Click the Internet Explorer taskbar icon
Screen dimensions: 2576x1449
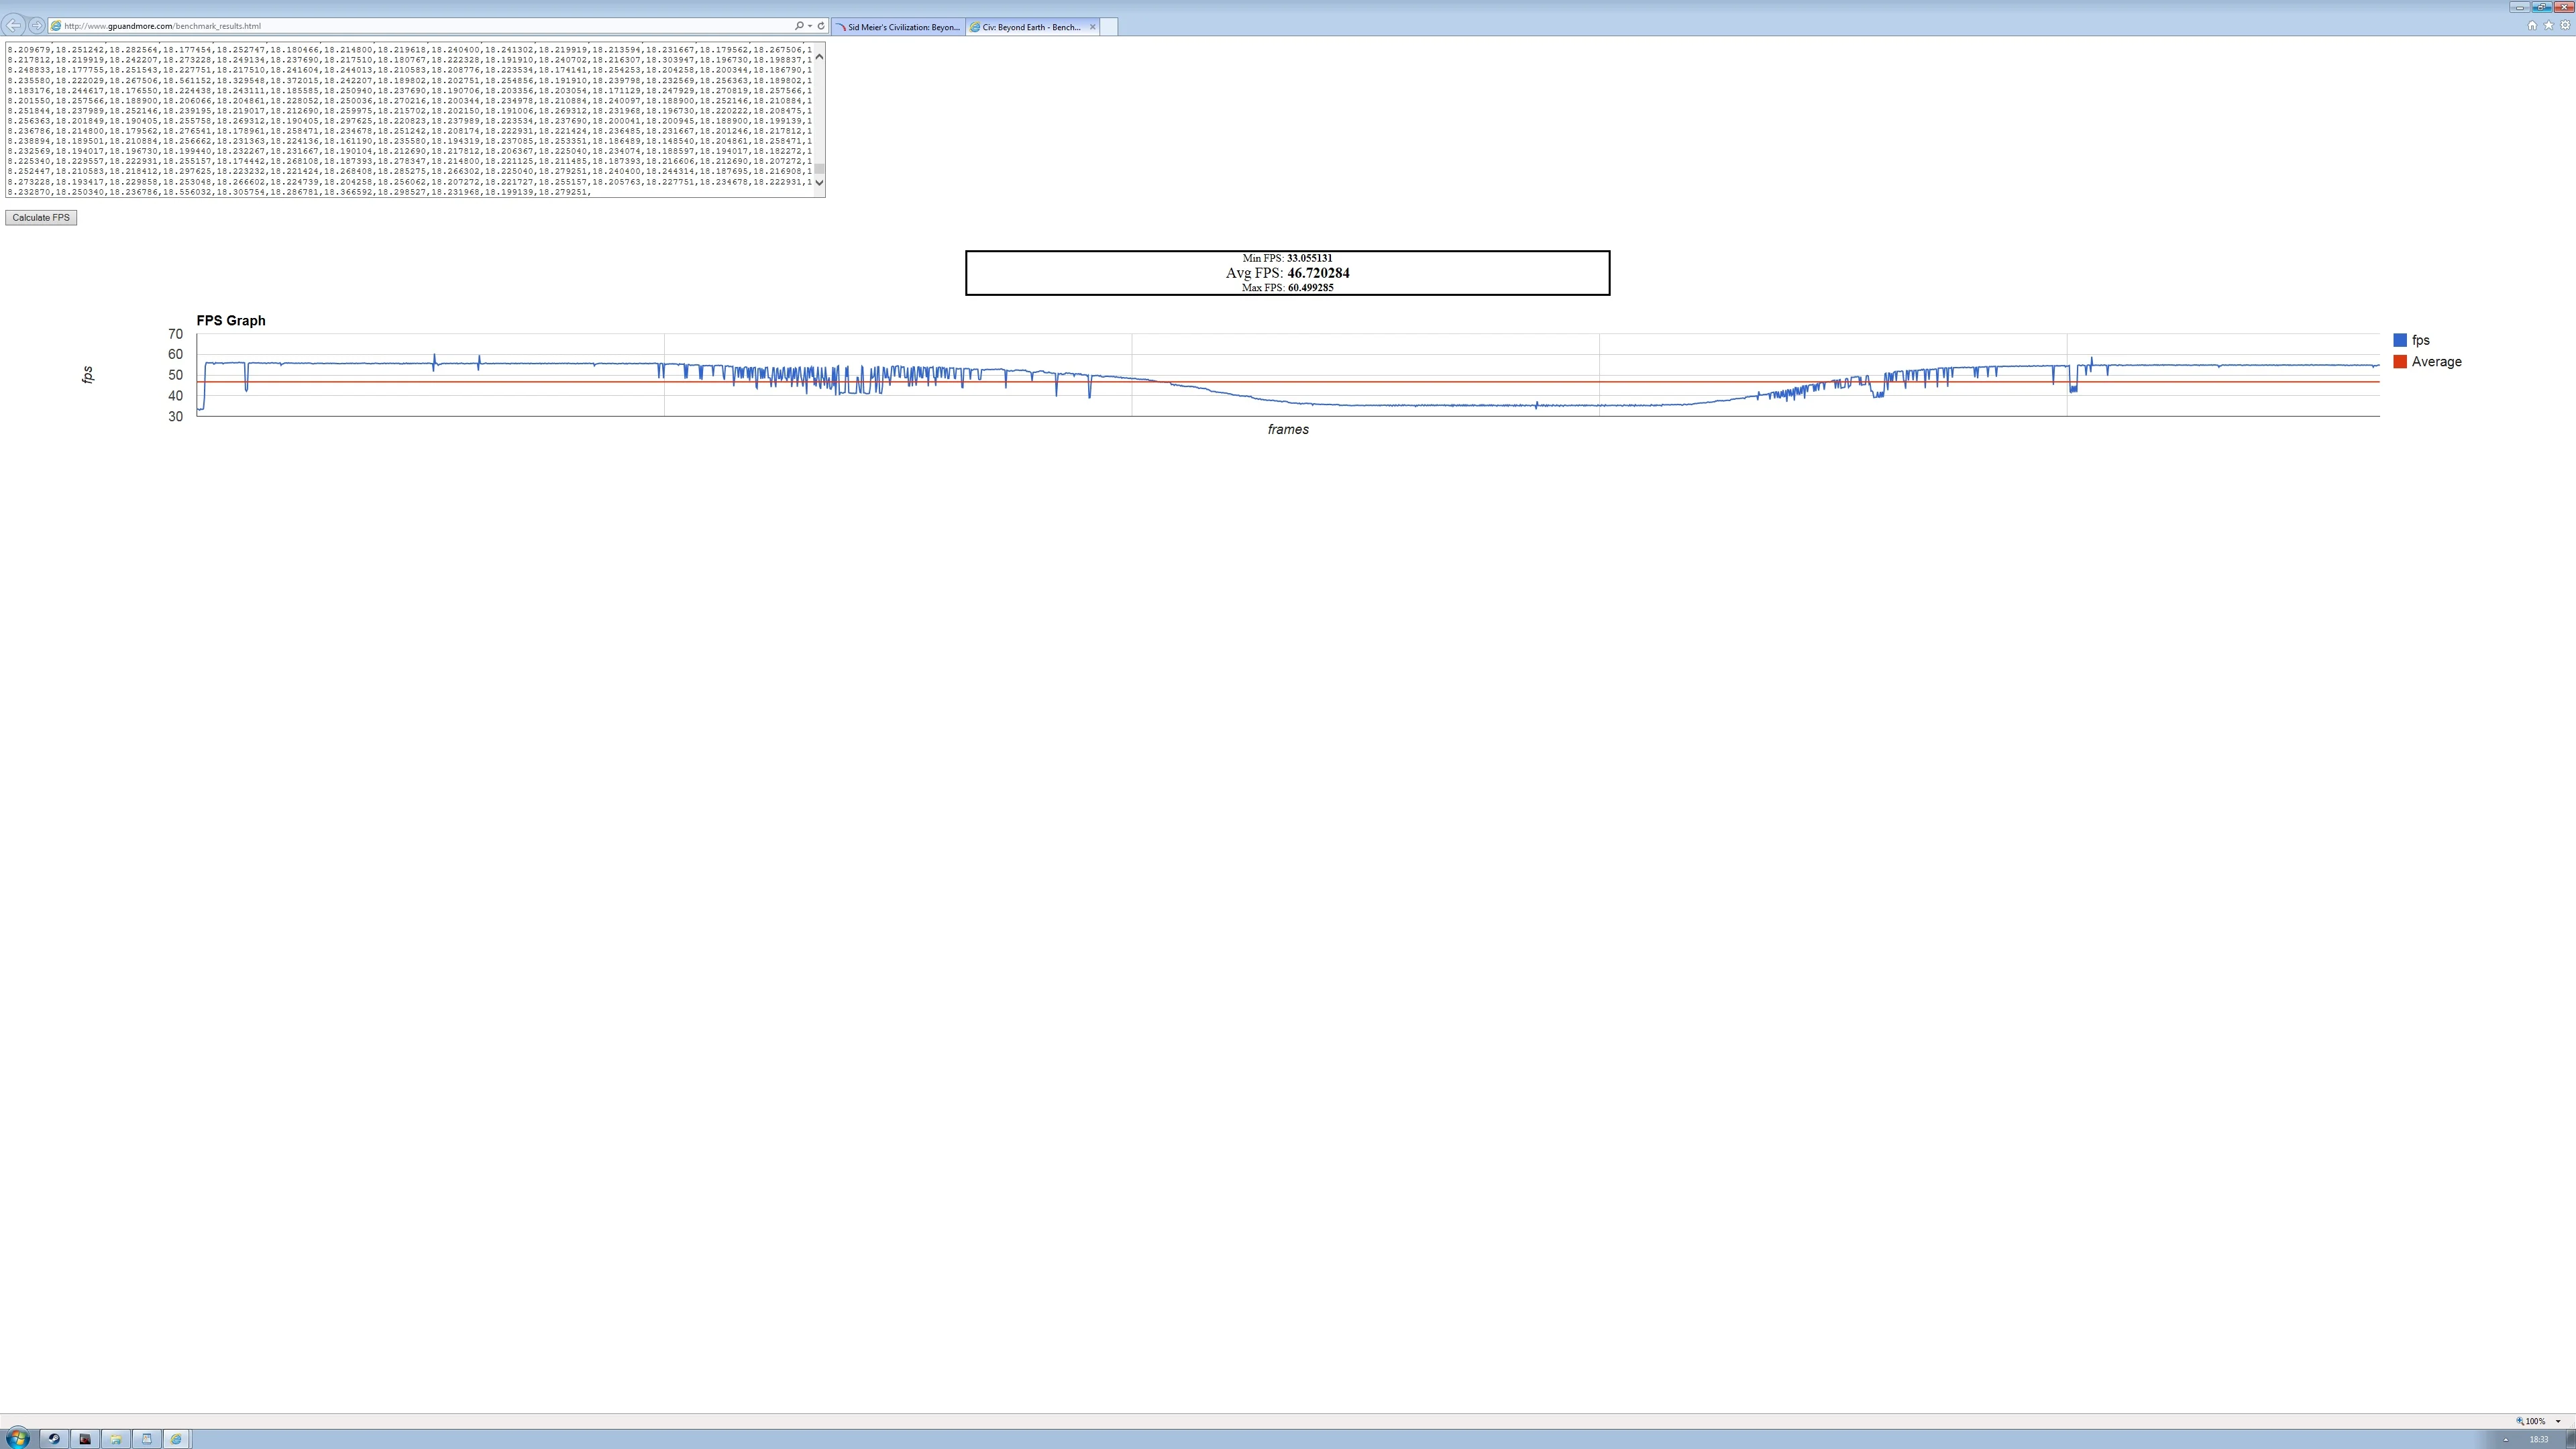tap(176, 1439)
